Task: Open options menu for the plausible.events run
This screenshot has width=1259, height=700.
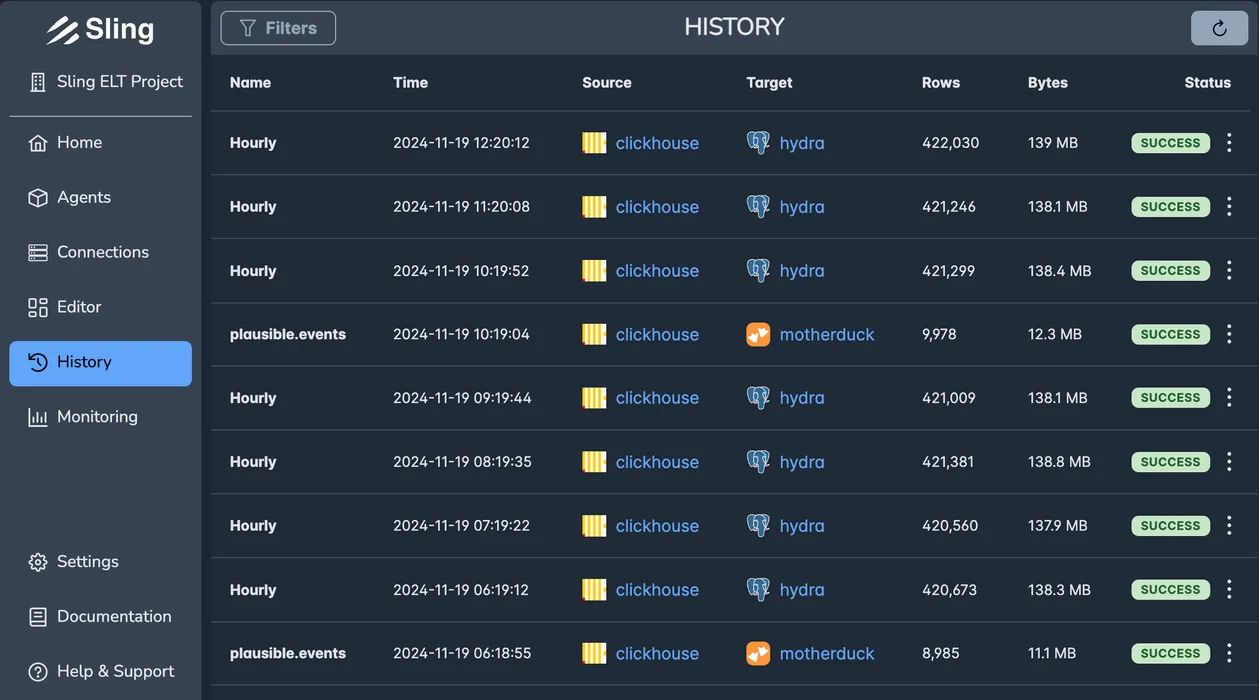Action: [1229, 334]
